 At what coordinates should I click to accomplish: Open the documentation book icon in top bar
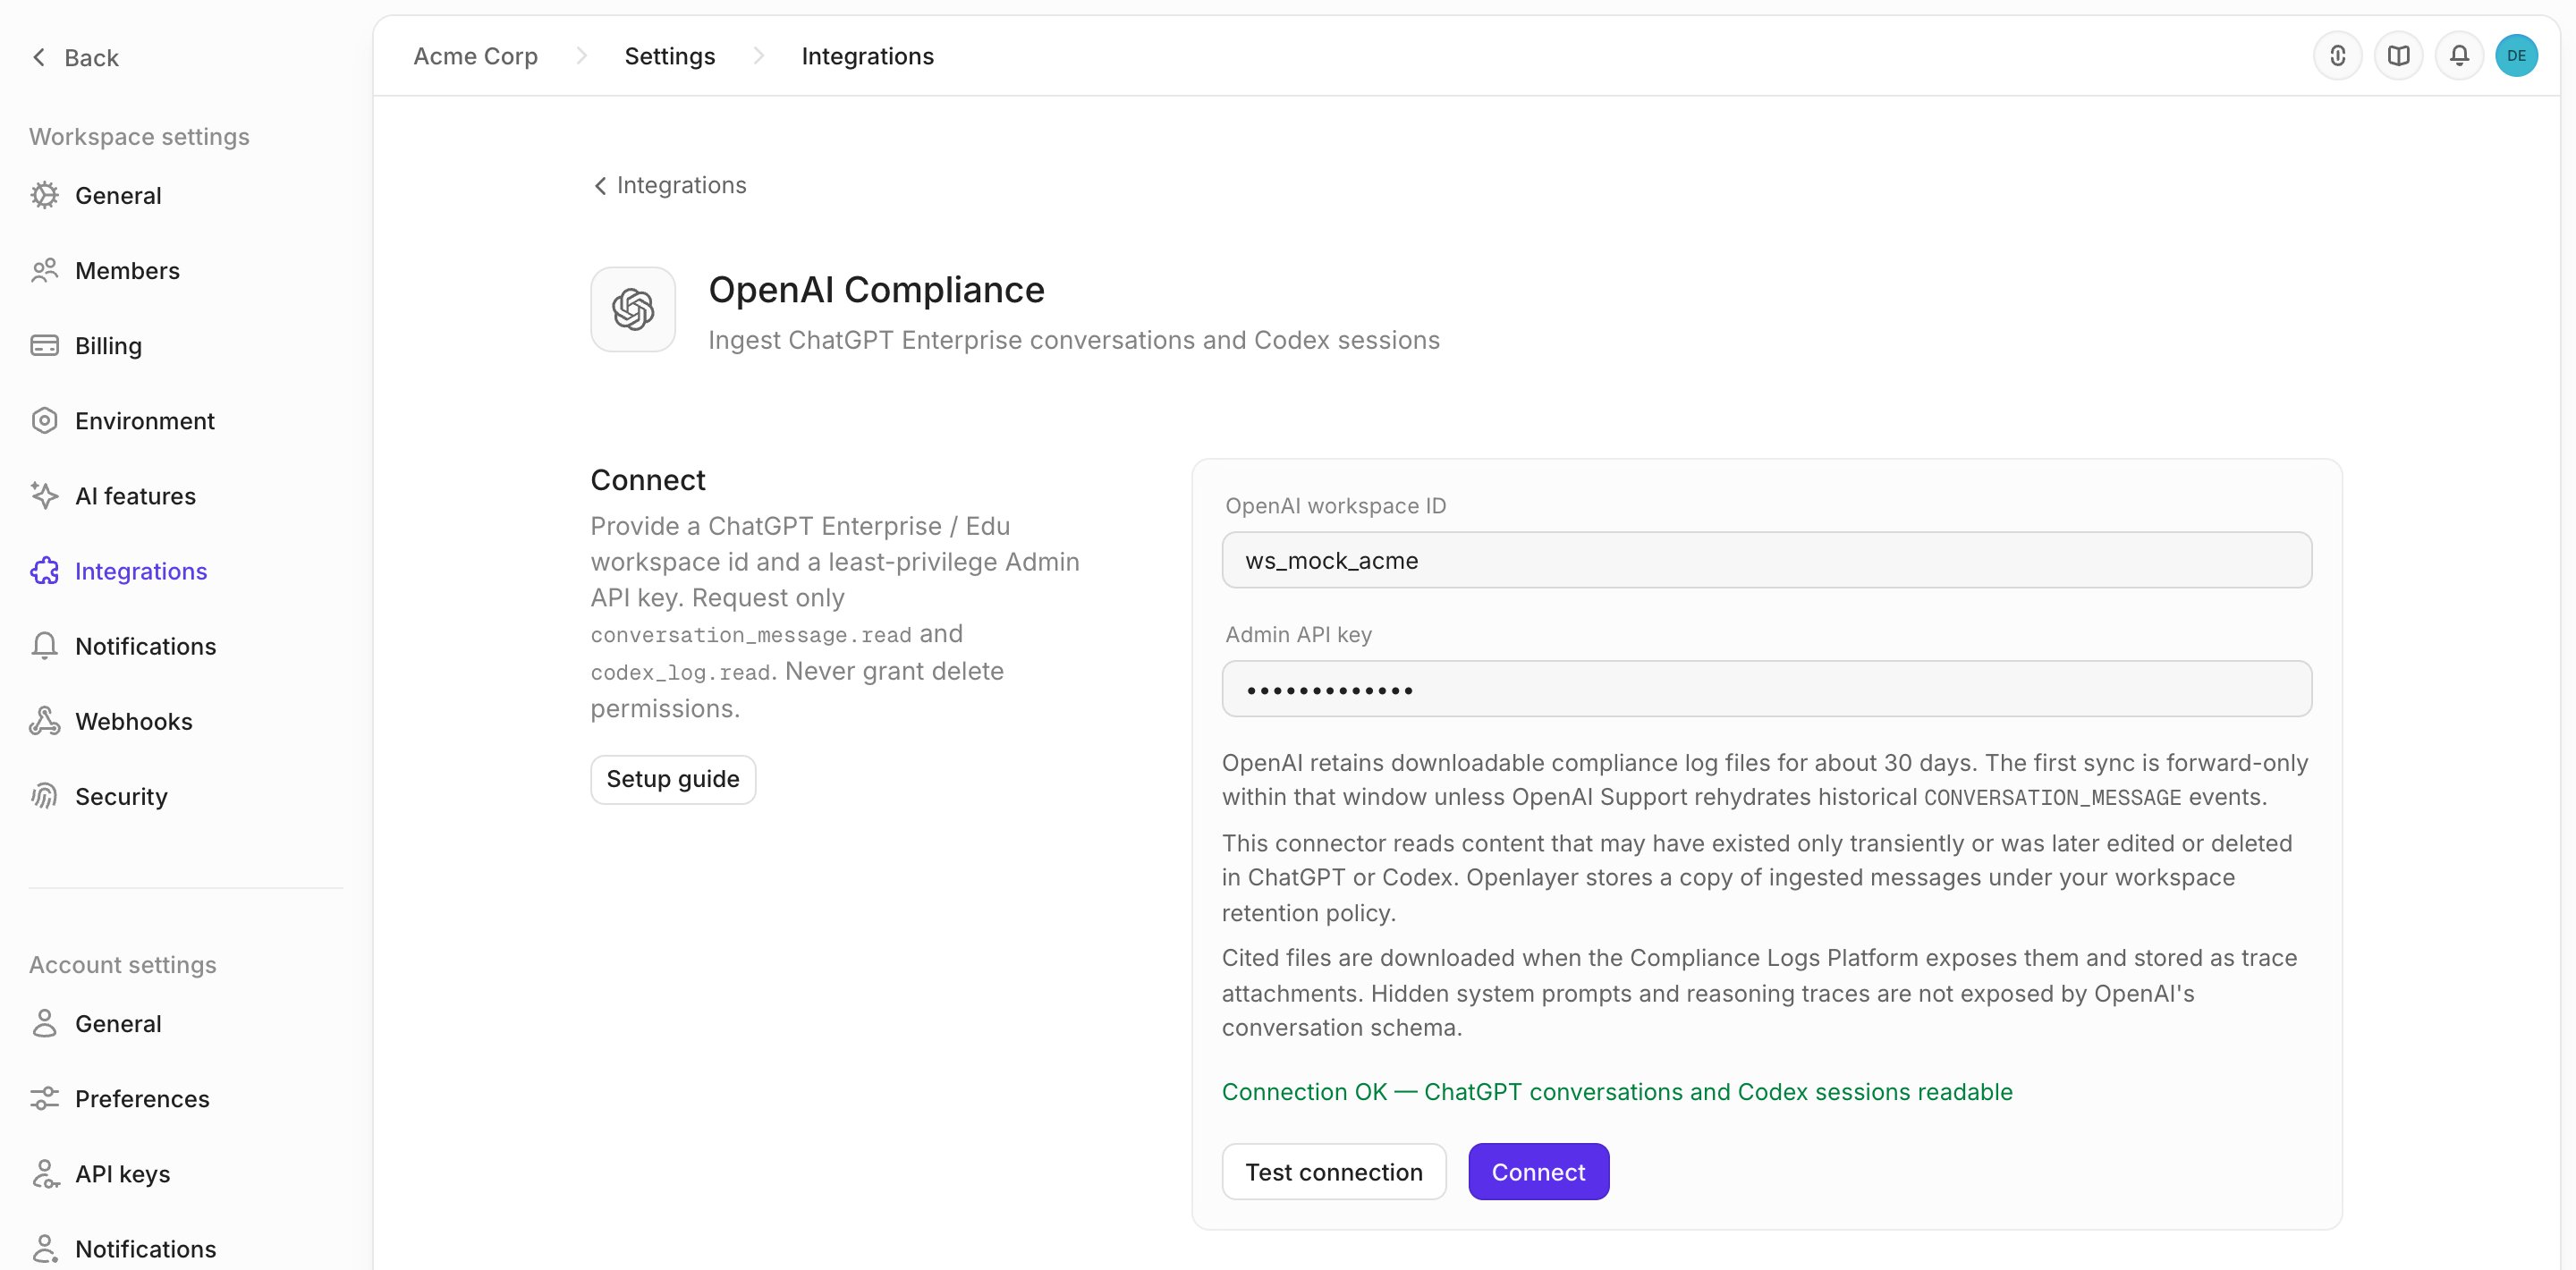[2398, 55]
